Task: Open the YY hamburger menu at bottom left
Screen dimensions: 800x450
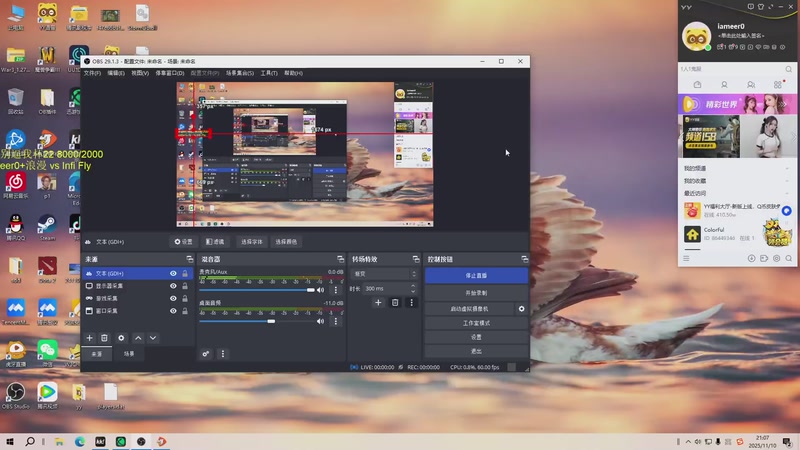Action: tap(686, 258)
